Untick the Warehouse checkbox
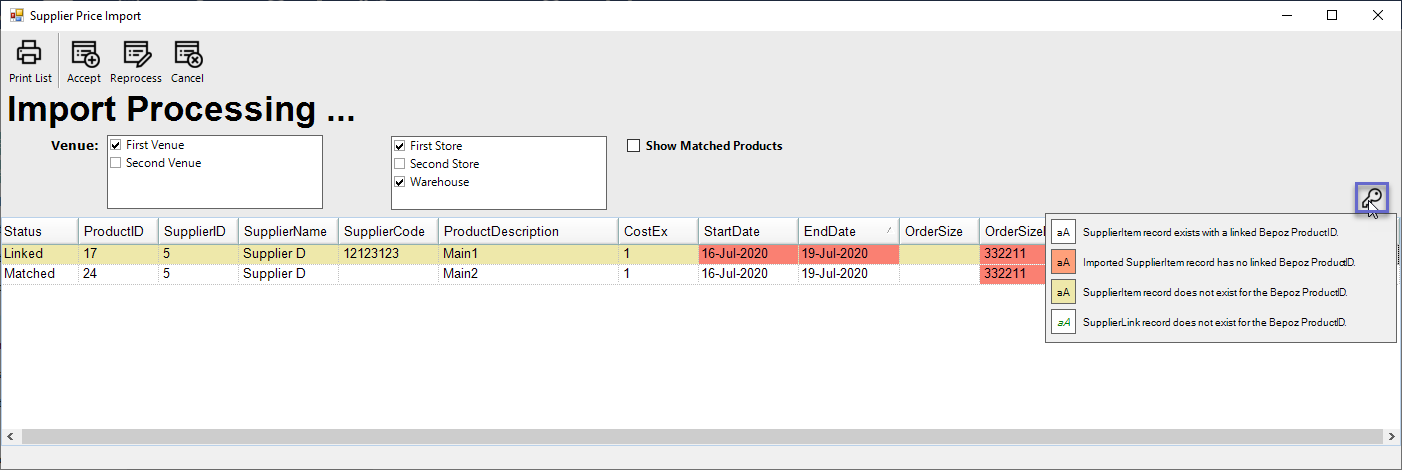The width and height of the screenshot is (1402, 470). 400,182
